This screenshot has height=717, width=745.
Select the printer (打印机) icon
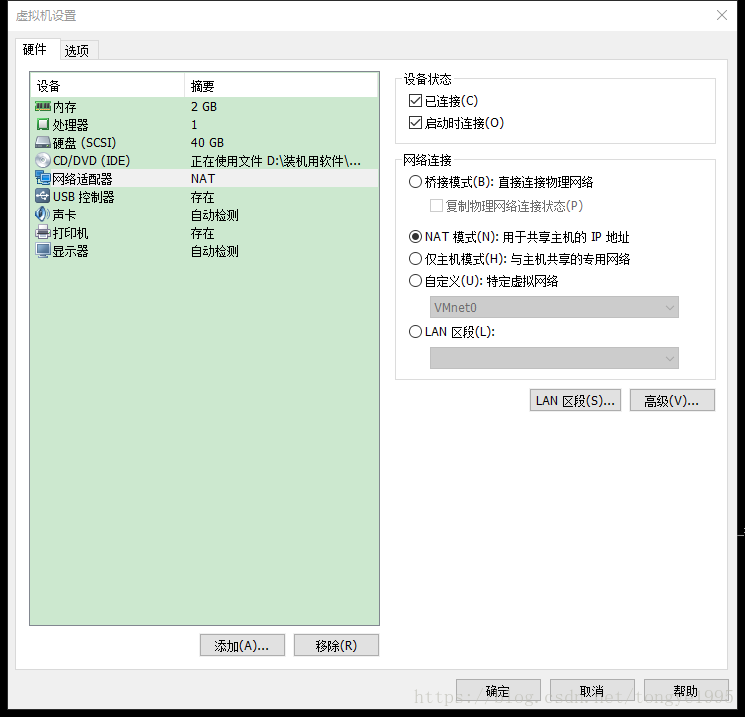click(x=43, y=232)
